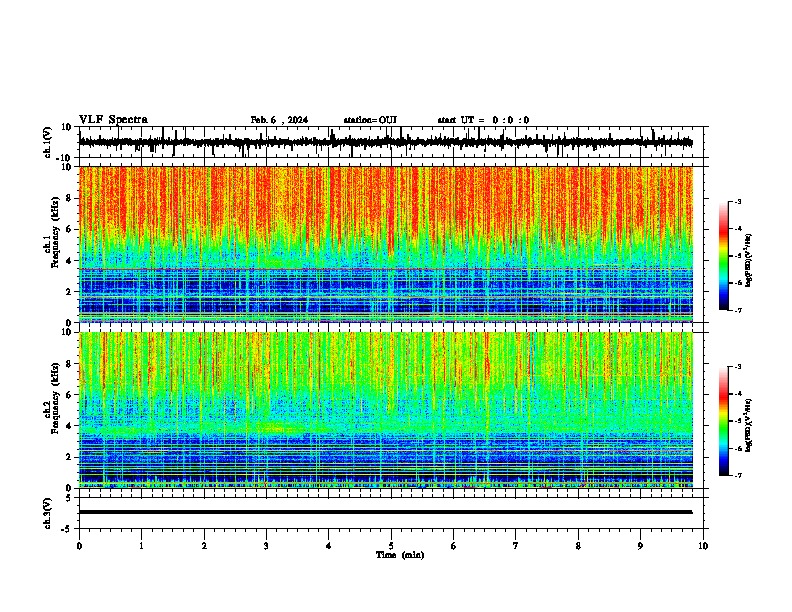Screen dimensions: 792x612
Task: Click the ch.2 PSD color bar
Action: click(724, 421)
